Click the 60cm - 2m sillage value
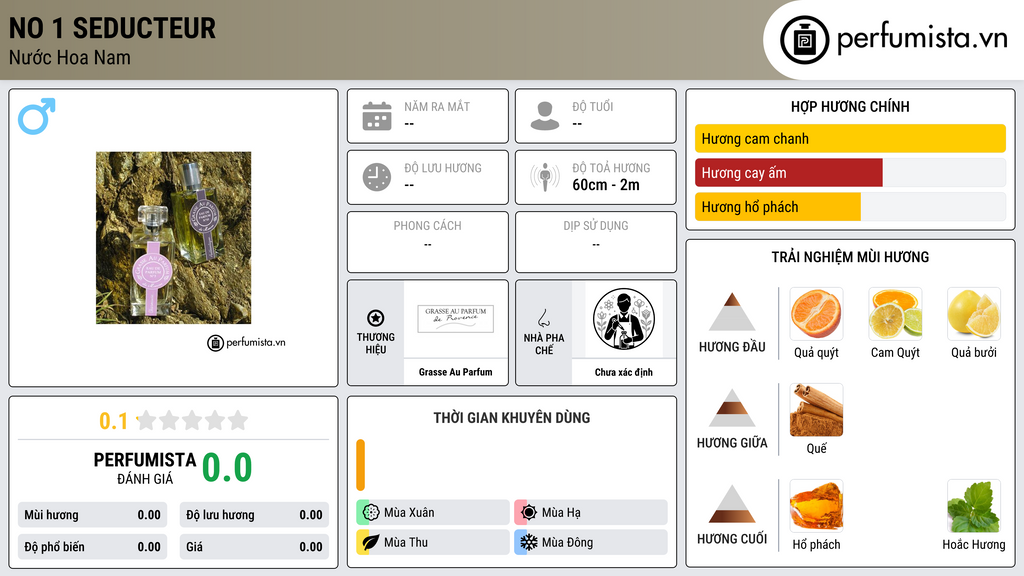 point(606,185)
